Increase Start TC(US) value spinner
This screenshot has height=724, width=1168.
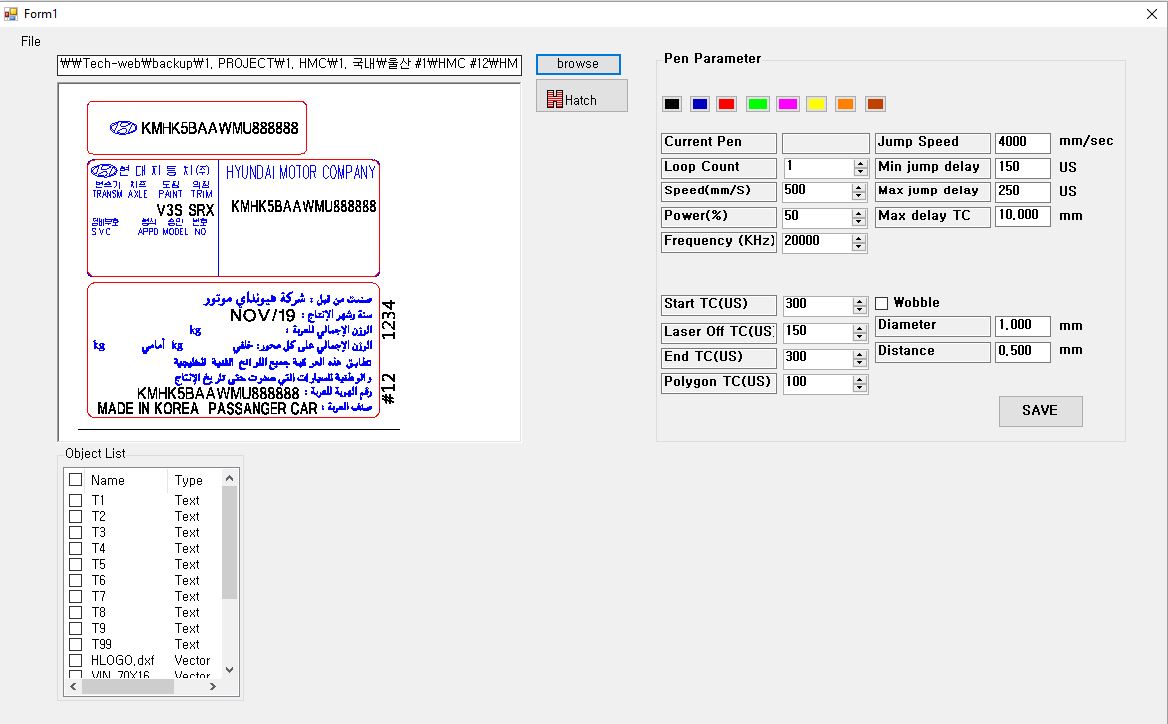point(860,300)
